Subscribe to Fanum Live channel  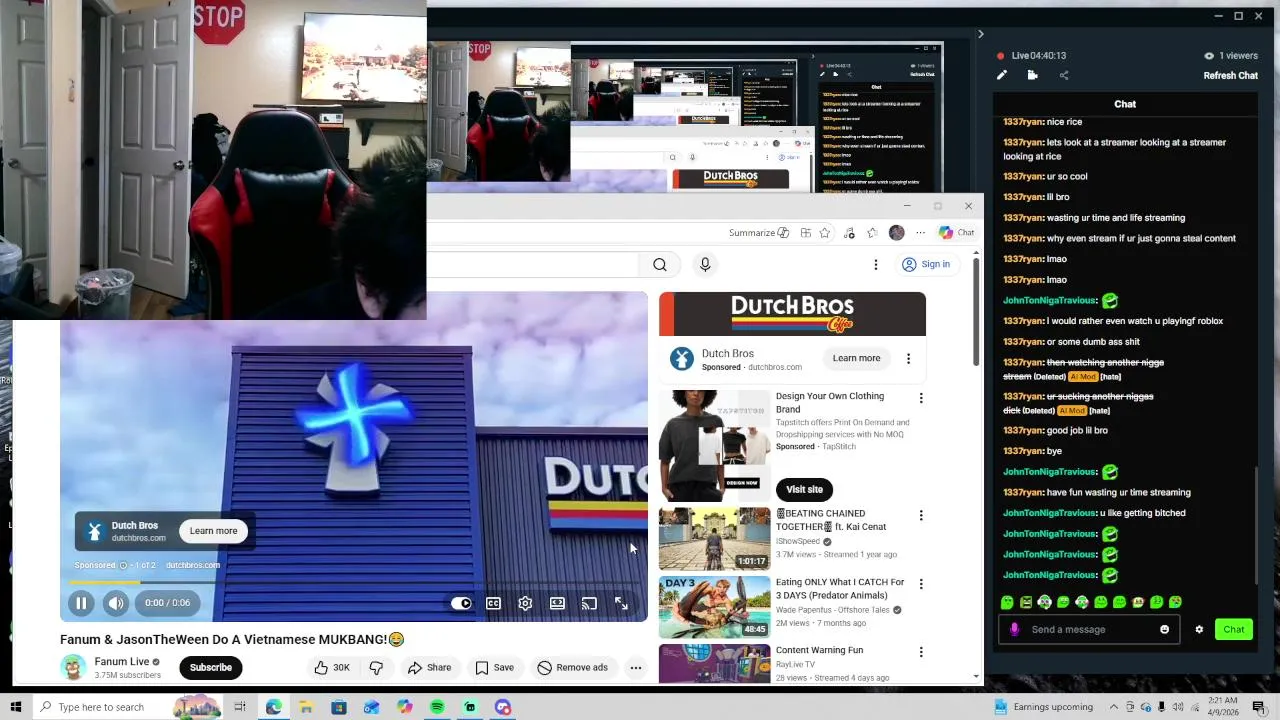(211, 667)
